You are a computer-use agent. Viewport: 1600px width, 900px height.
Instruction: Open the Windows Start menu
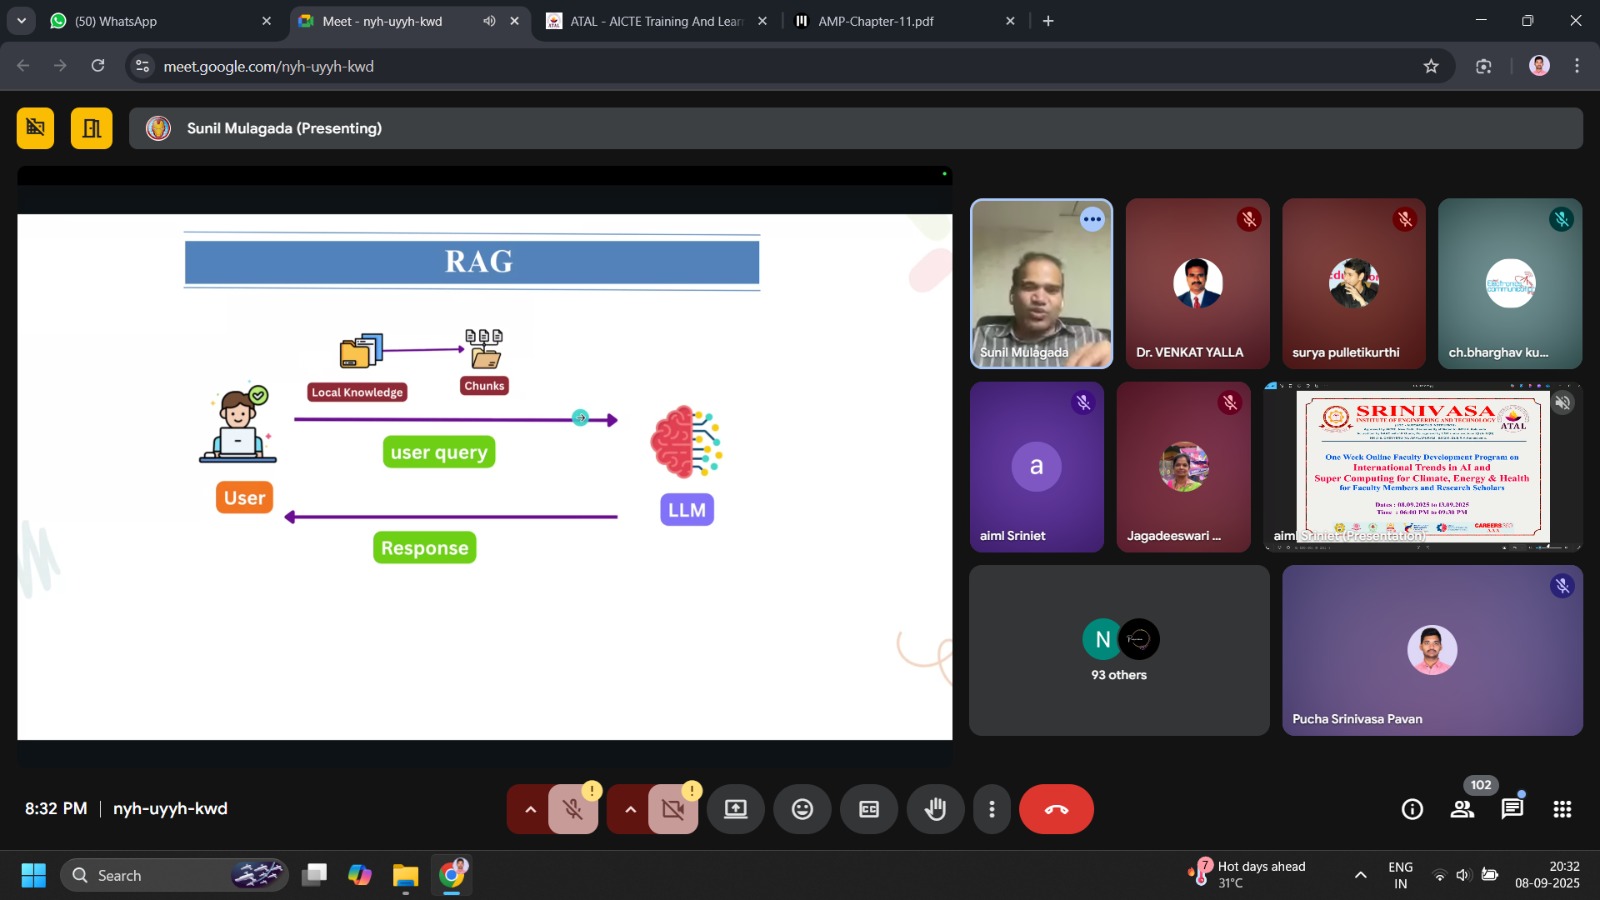[33, 876]
